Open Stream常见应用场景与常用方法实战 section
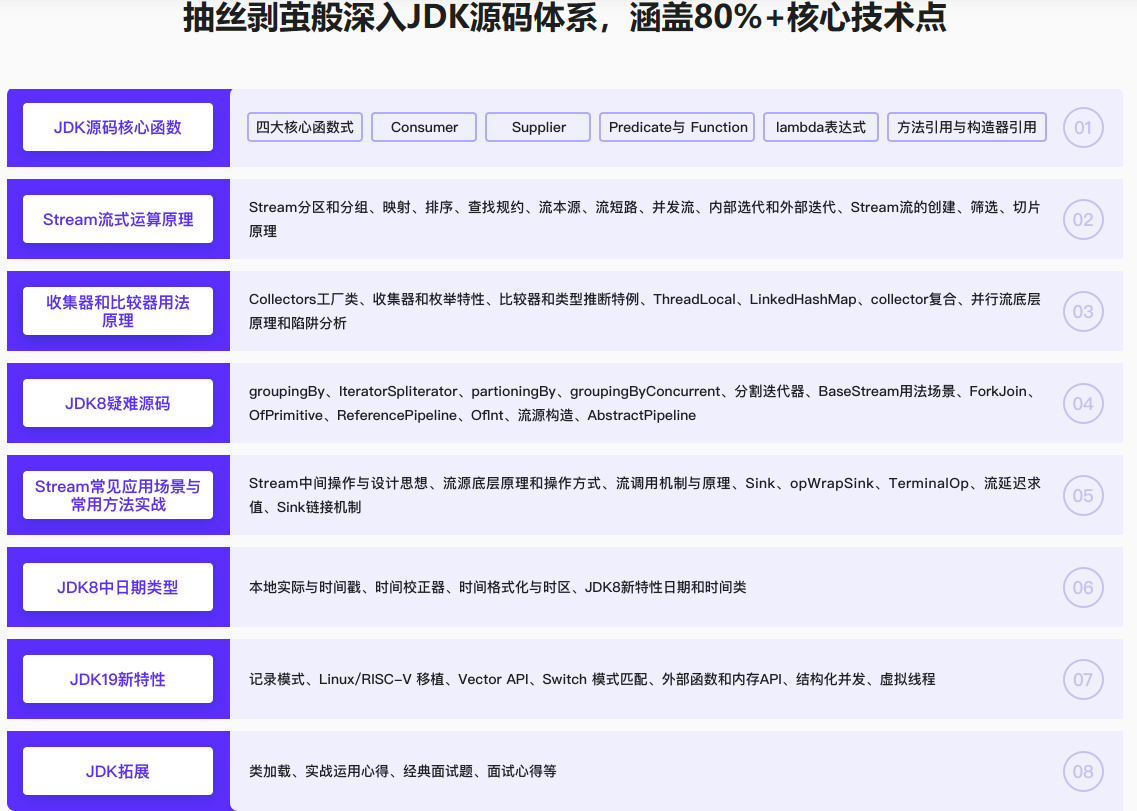 [118, 496]
